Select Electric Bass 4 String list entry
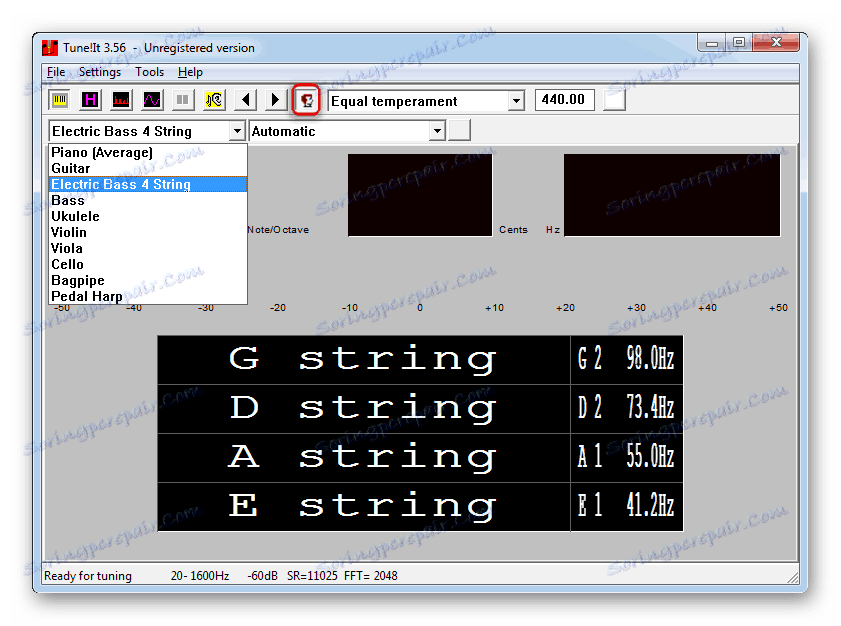Screen dimensions: 841x626 tap(148, 184)
